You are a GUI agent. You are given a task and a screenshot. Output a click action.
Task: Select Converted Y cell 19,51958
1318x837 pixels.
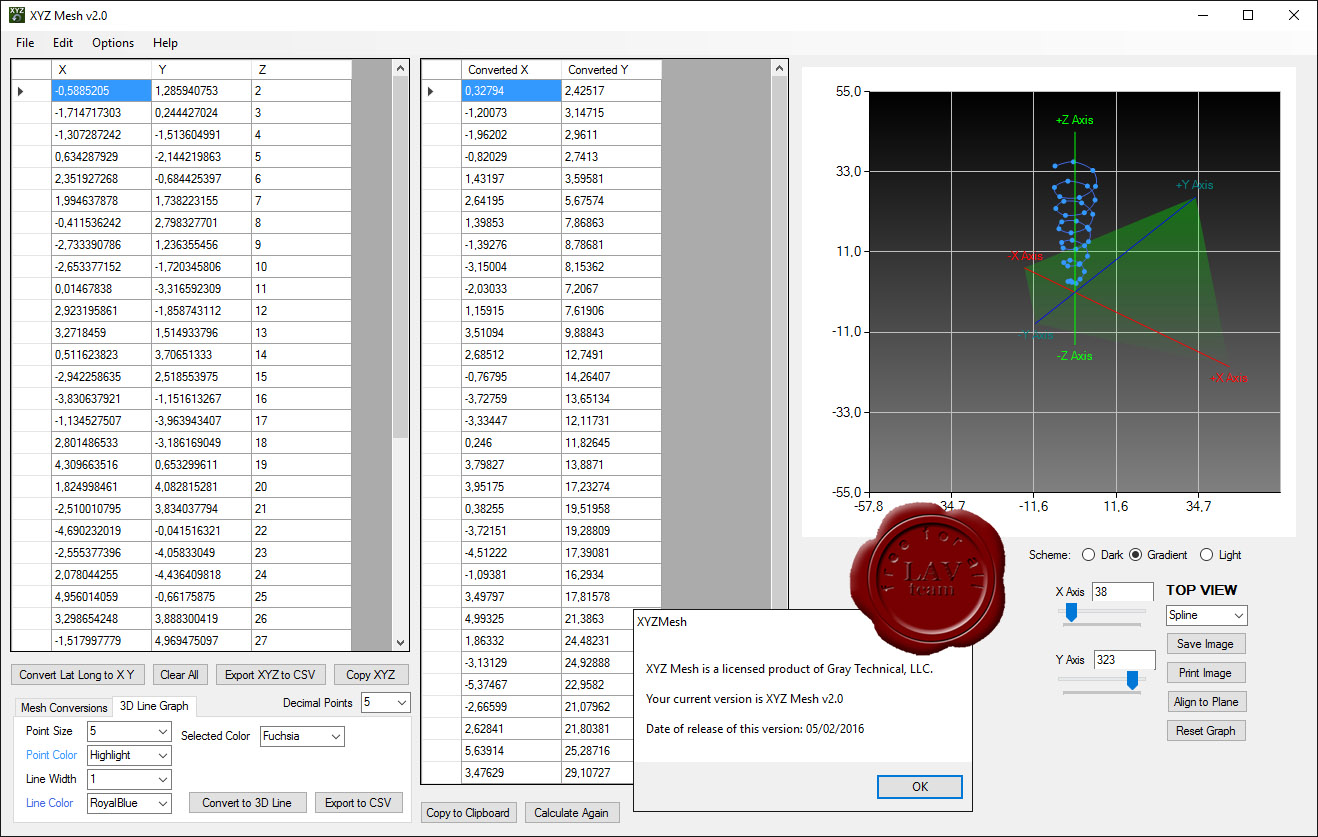(611, 509)
